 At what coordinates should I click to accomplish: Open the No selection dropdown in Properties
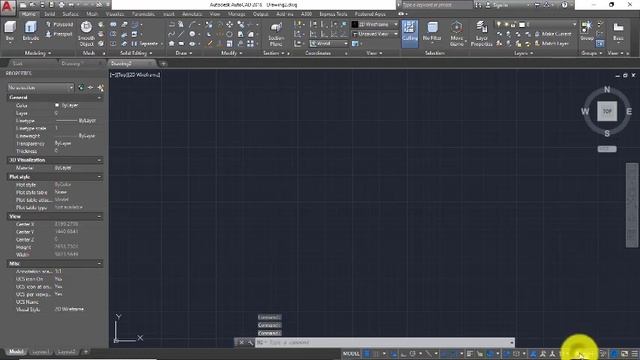point(40,87)
